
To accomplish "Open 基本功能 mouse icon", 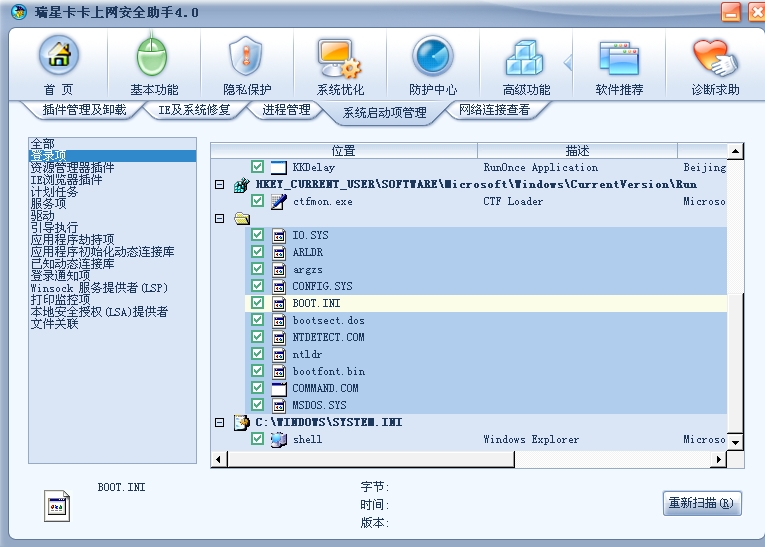I will click(152, 56).
